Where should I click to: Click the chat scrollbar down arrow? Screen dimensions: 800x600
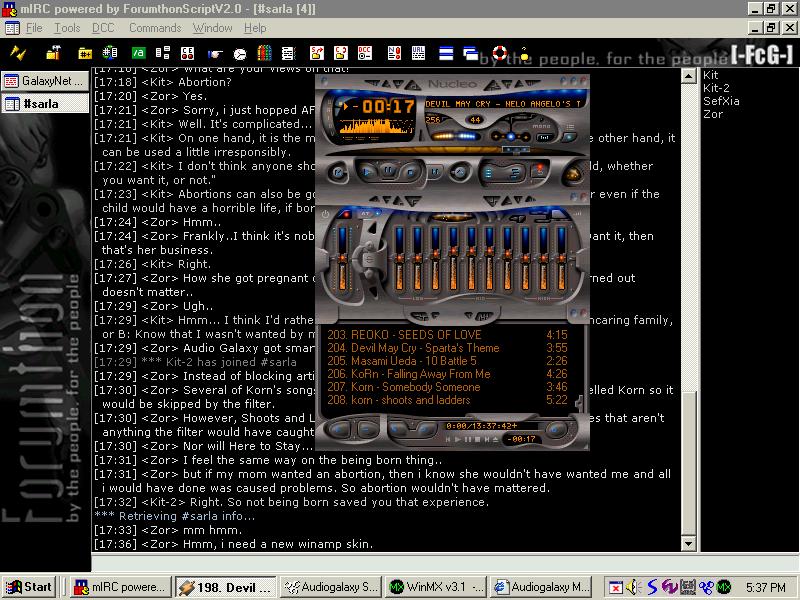click(689, 544)
